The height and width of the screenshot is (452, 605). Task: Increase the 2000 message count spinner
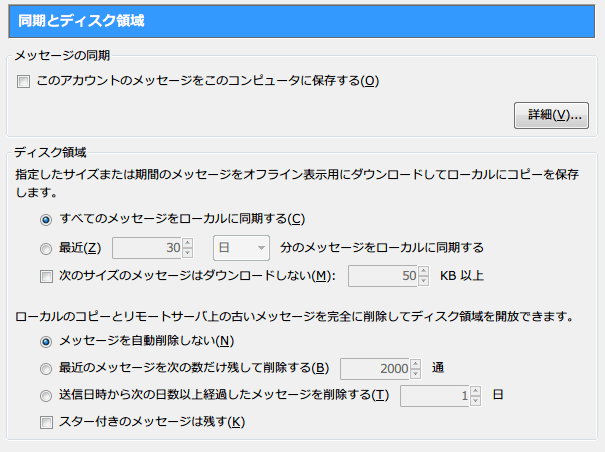416,363
